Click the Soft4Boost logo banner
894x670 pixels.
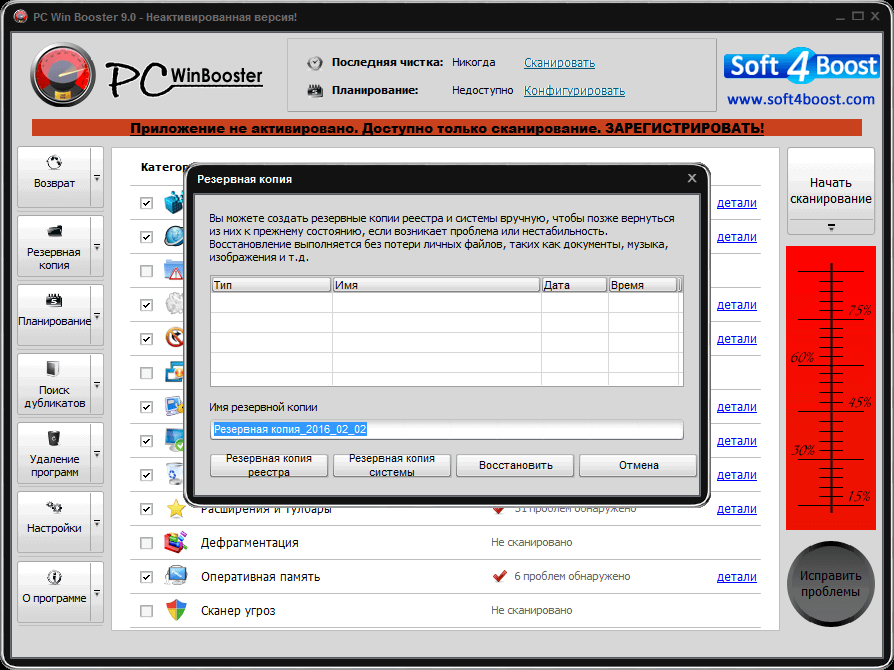(801, 66)
